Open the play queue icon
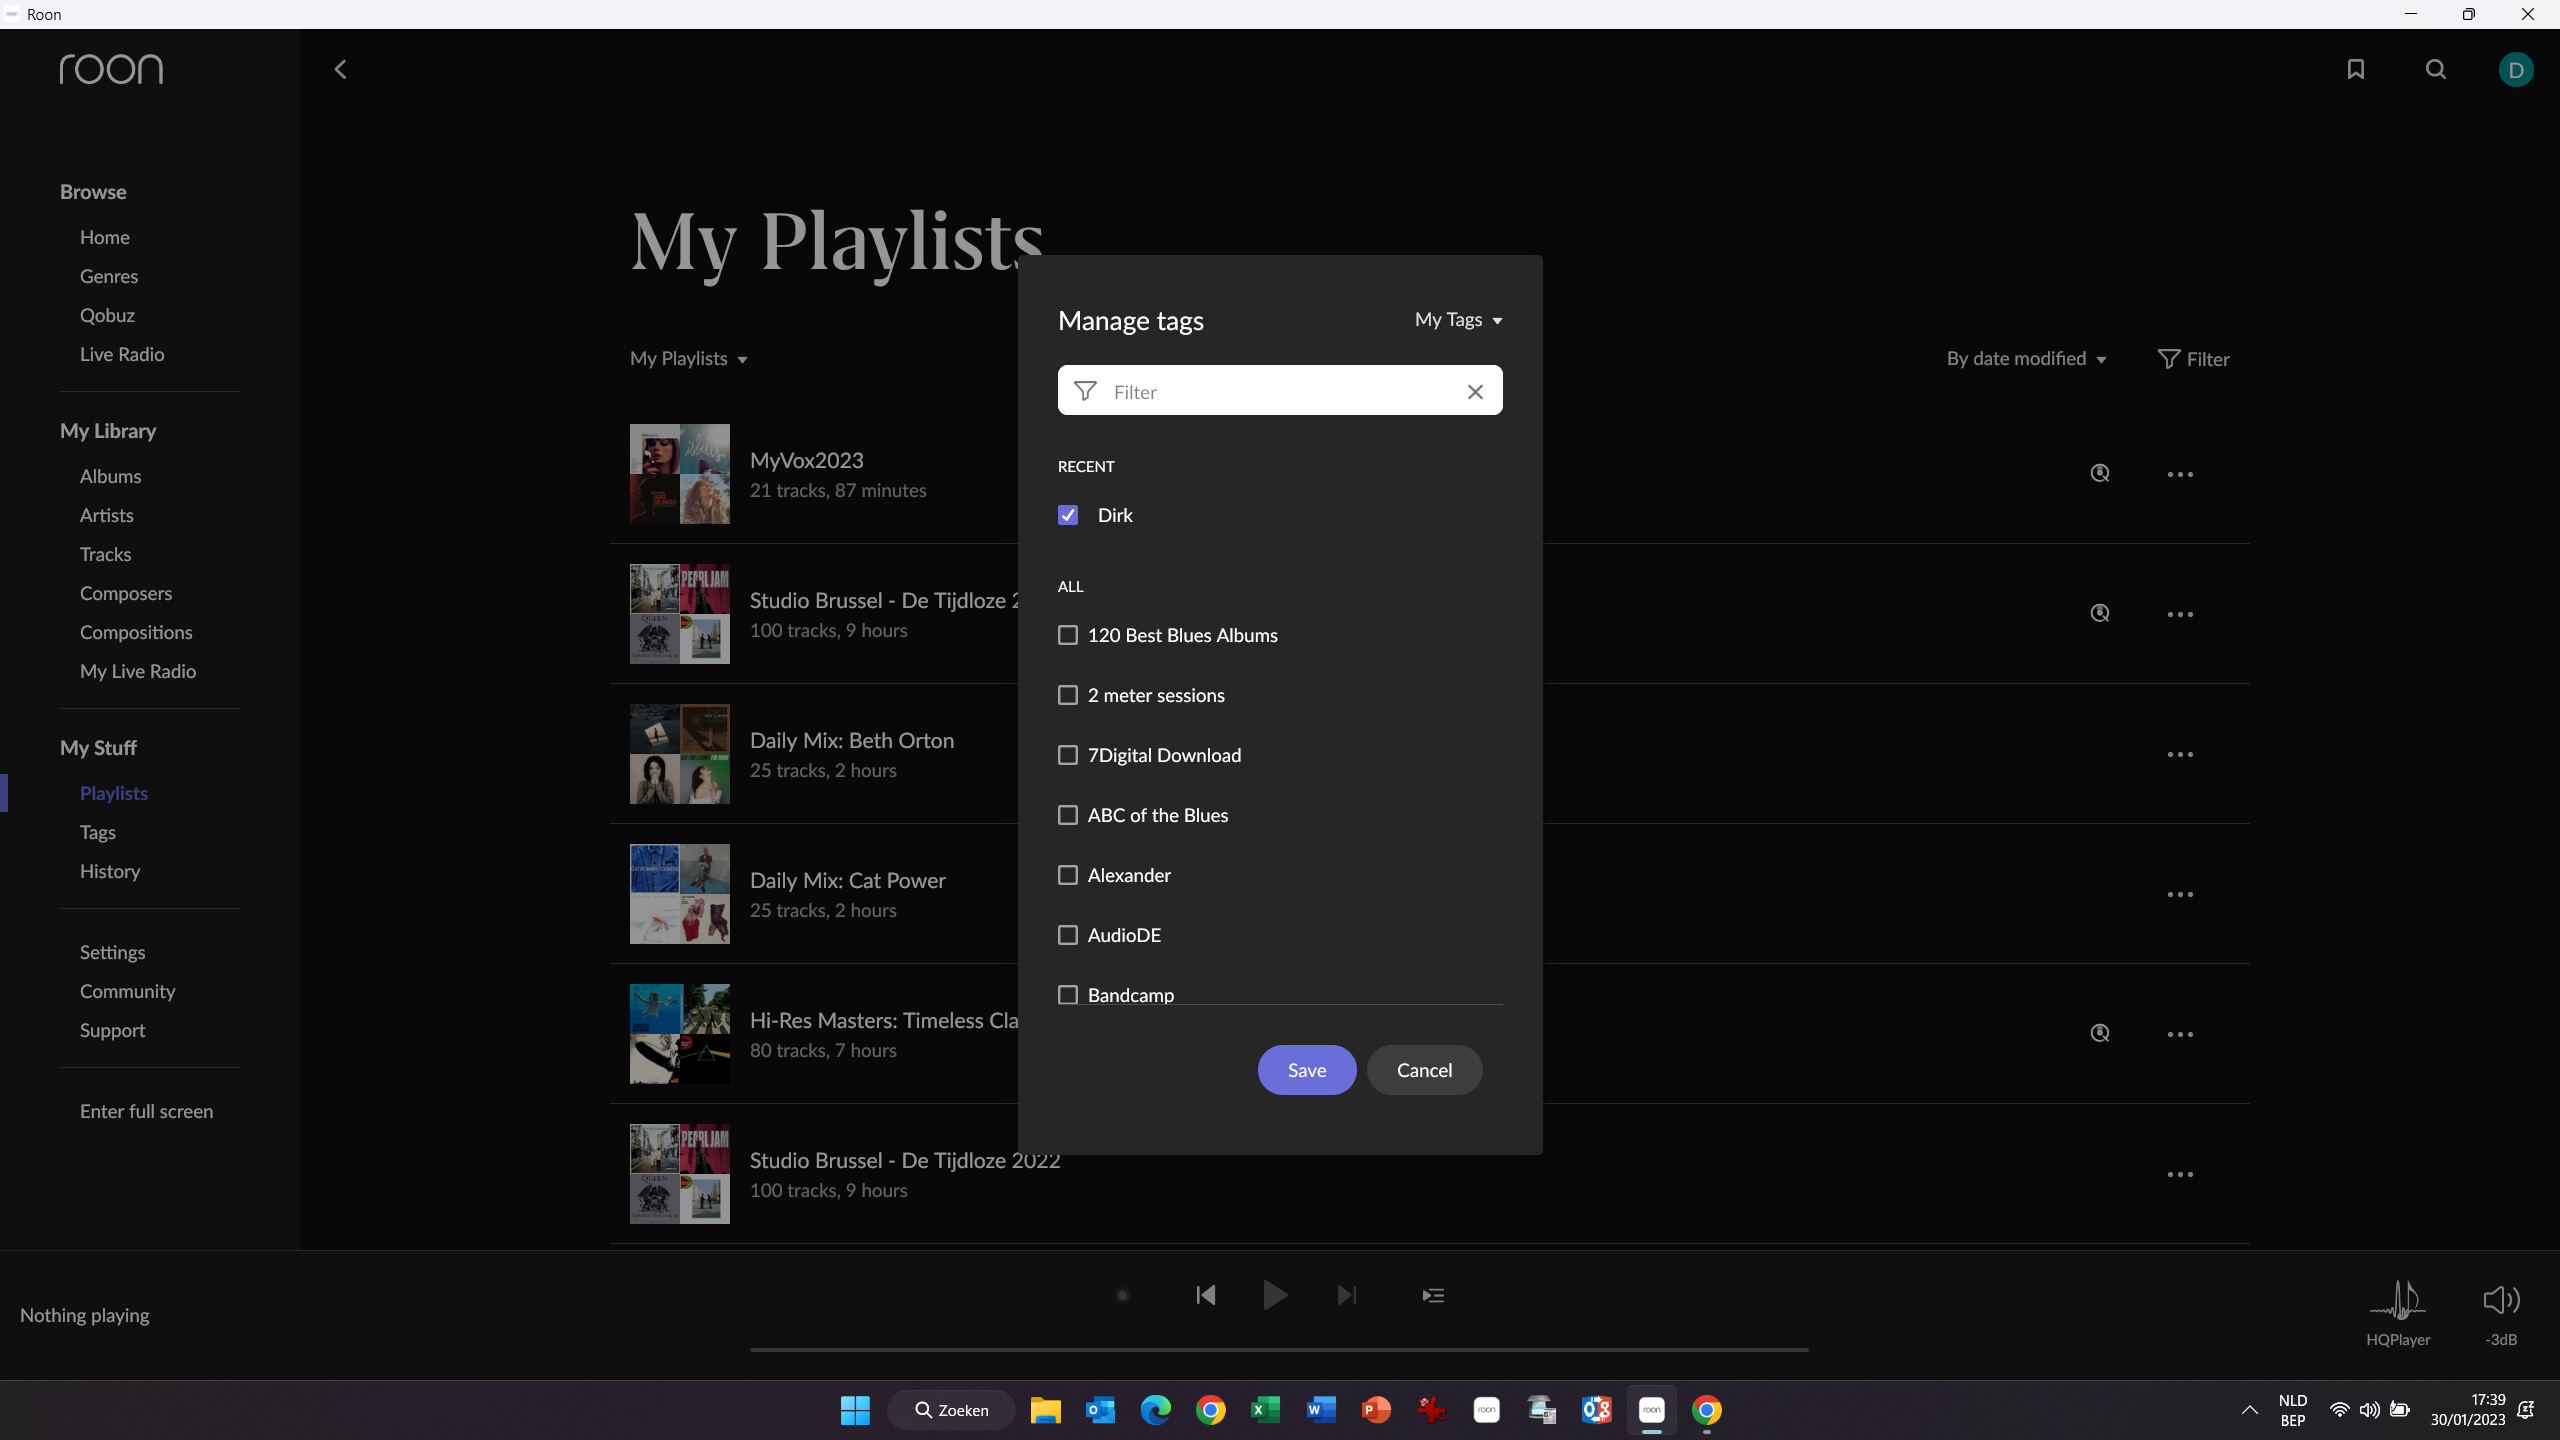This screenshot has width=2560, height=1440. 1432,1295
